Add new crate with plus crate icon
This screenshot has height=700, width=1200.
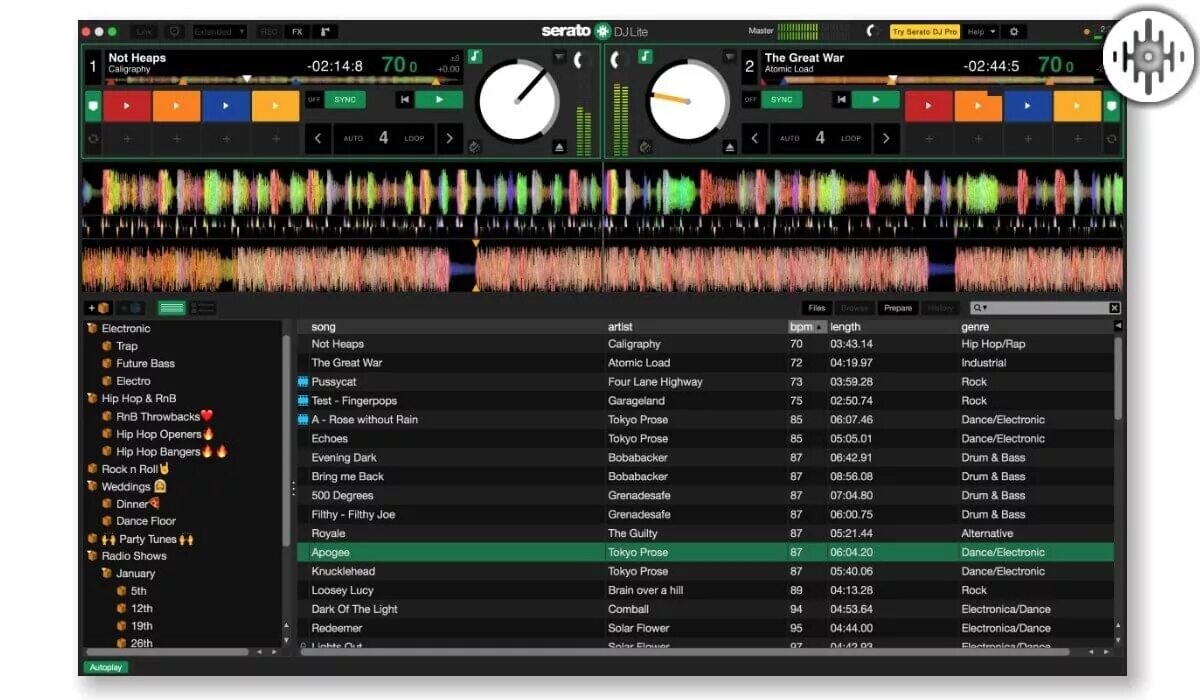point(98,308)
